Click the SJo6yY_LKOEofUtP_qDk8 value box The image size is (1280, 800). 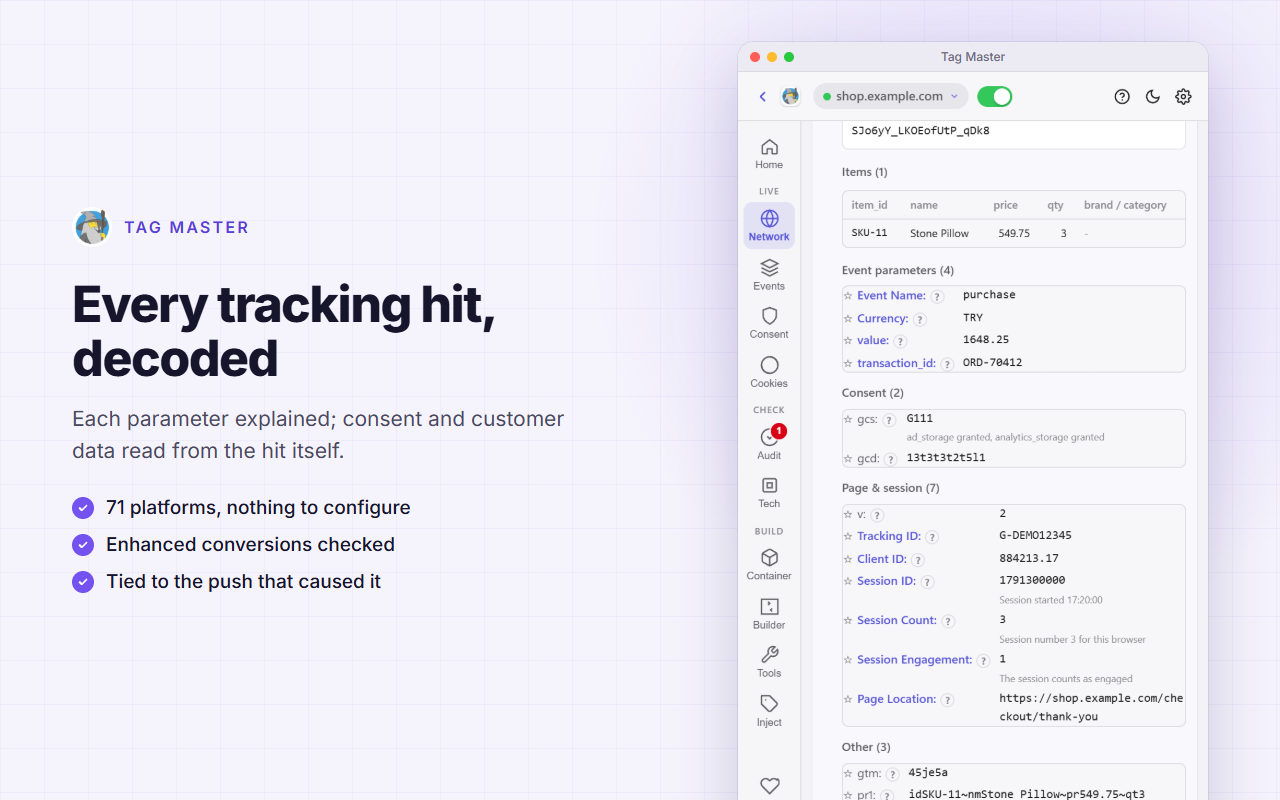pos(1014,134)
